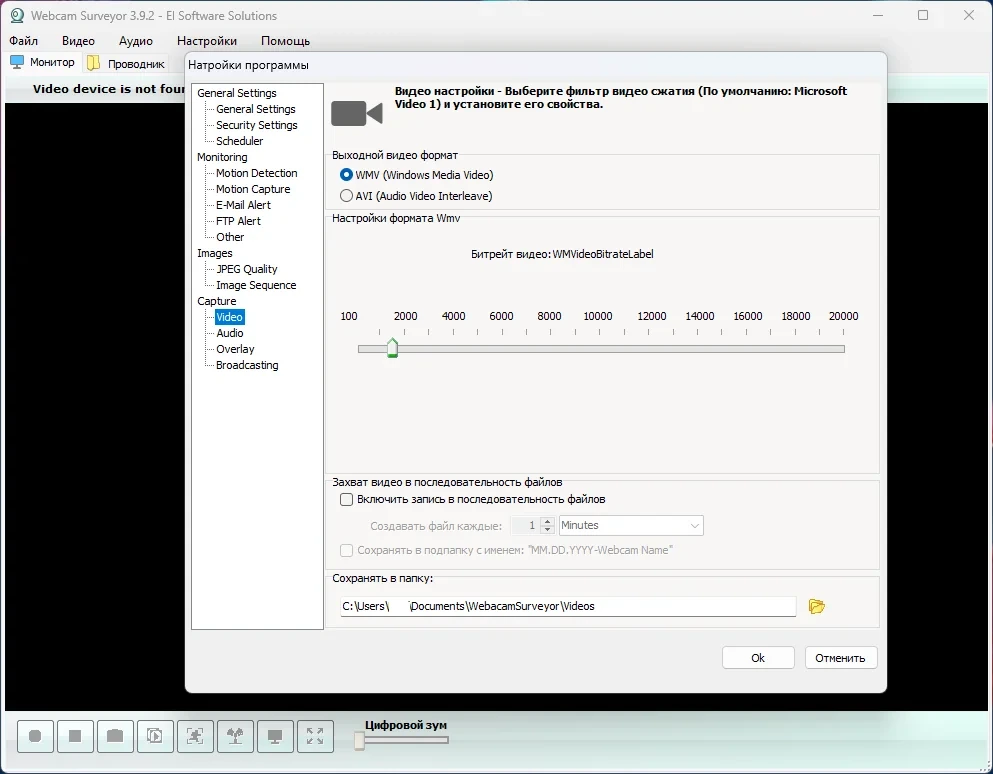Switch to full screen with the arrows icon

[315, 736]
